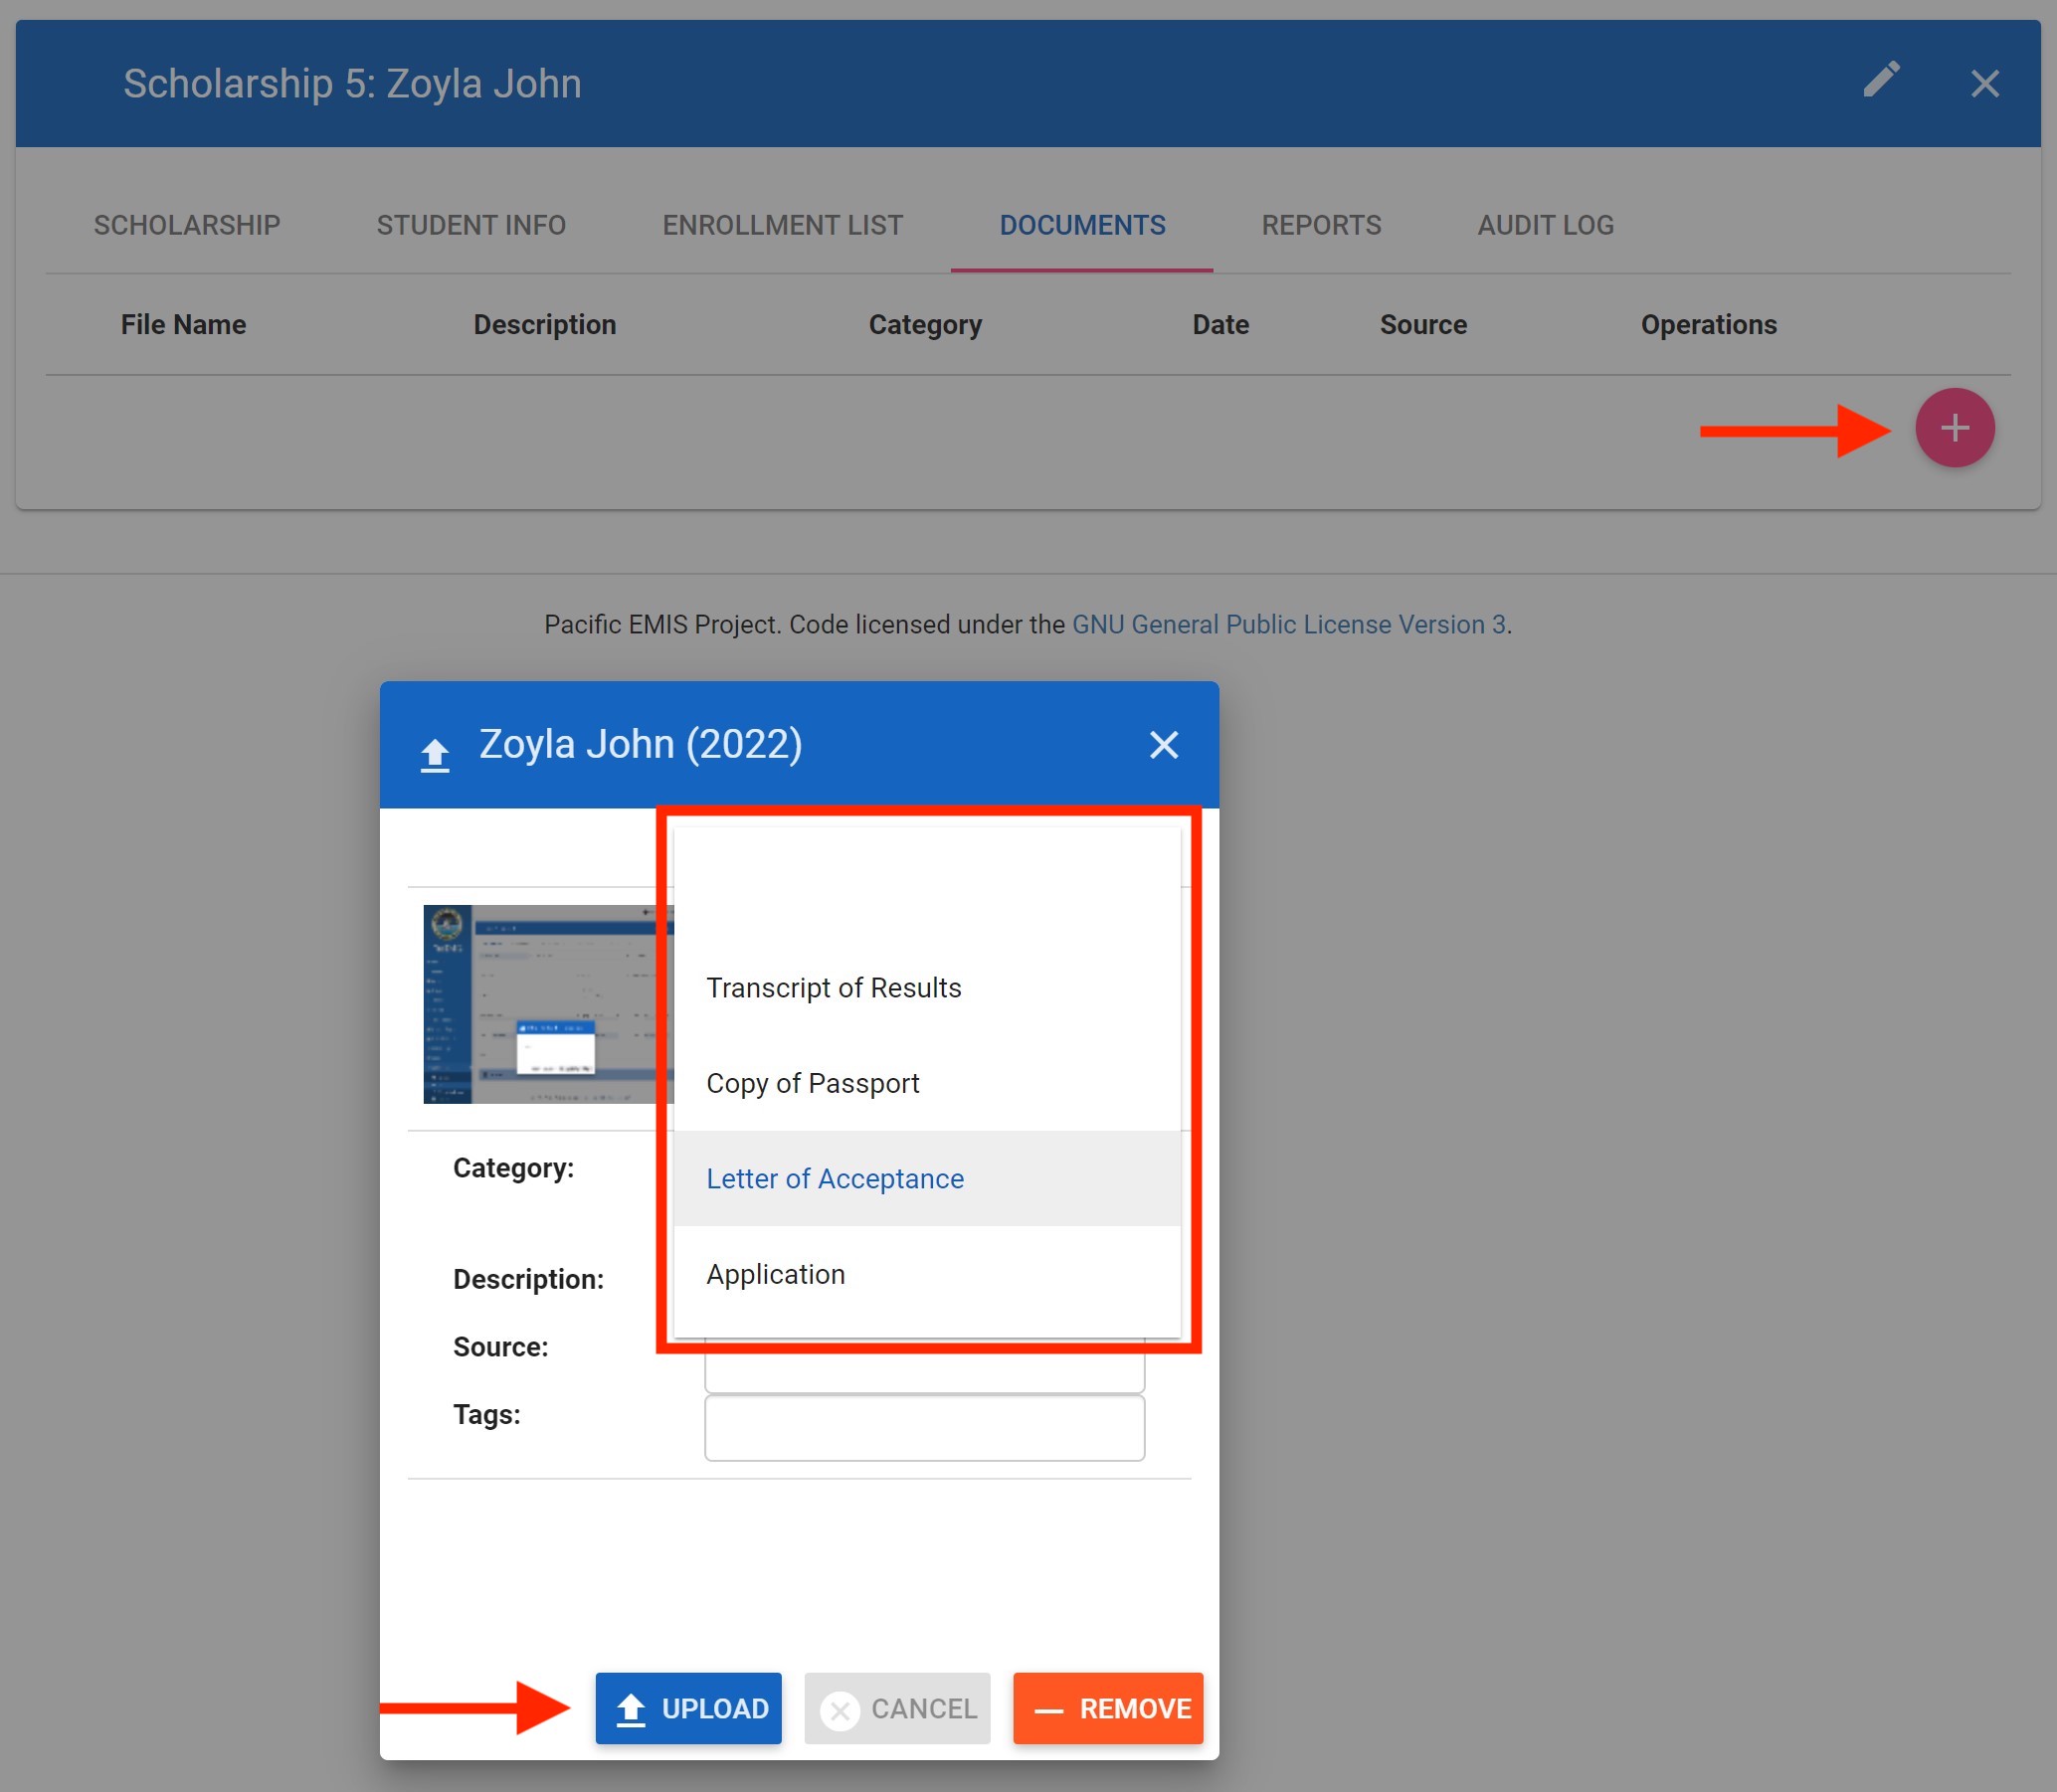Open GNU General Public License link
The width and height of the screenshot is (2057, 1792).
(x=1288, y=624)
